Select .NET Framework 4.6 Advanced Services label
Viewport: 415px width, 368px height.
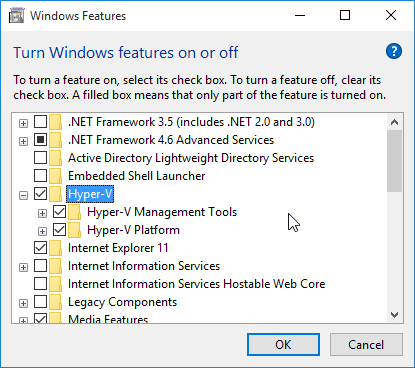click(x=171, y=140)
